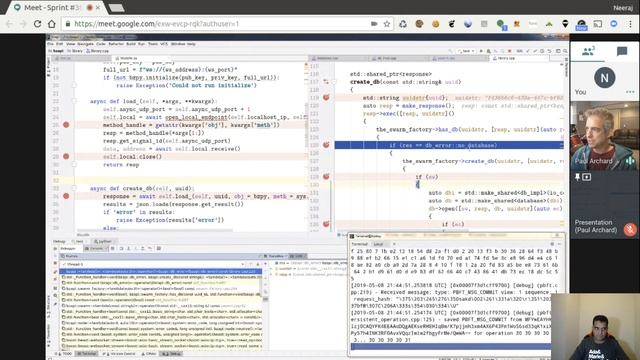640x360 pixels.
Task: Toggle breakpoint at line 135 if (ec)
Action: tap(326, 224)
